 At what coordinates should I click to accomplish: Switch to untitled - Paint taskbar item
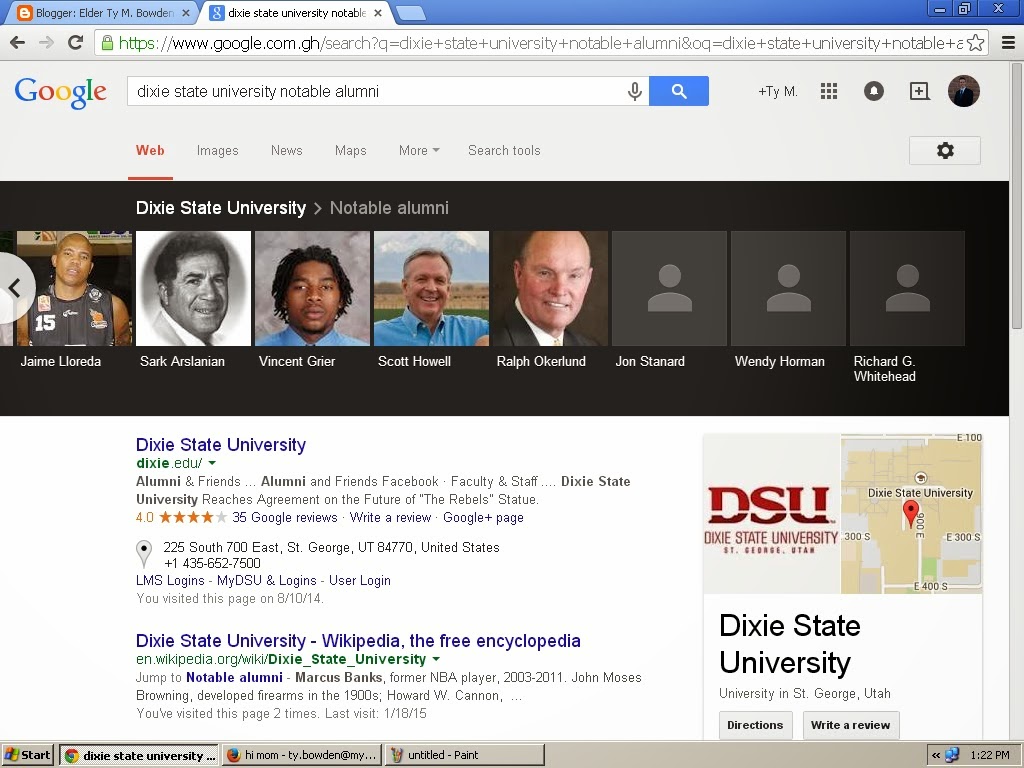[x=464, y=755]
